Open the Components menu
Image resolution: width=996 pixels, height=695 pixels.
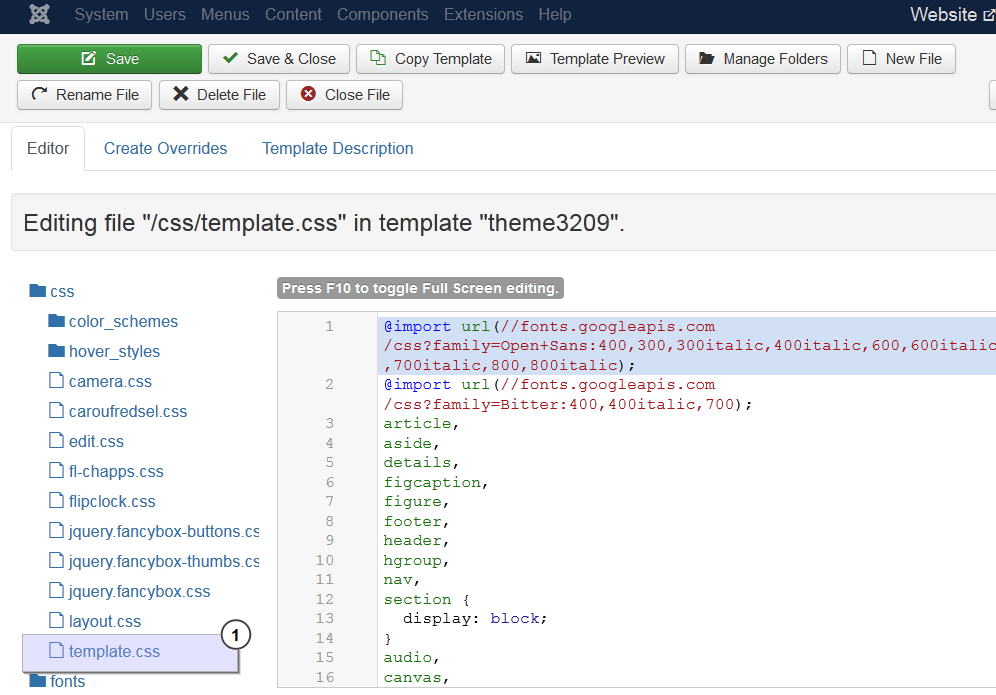tap(382, 14)
